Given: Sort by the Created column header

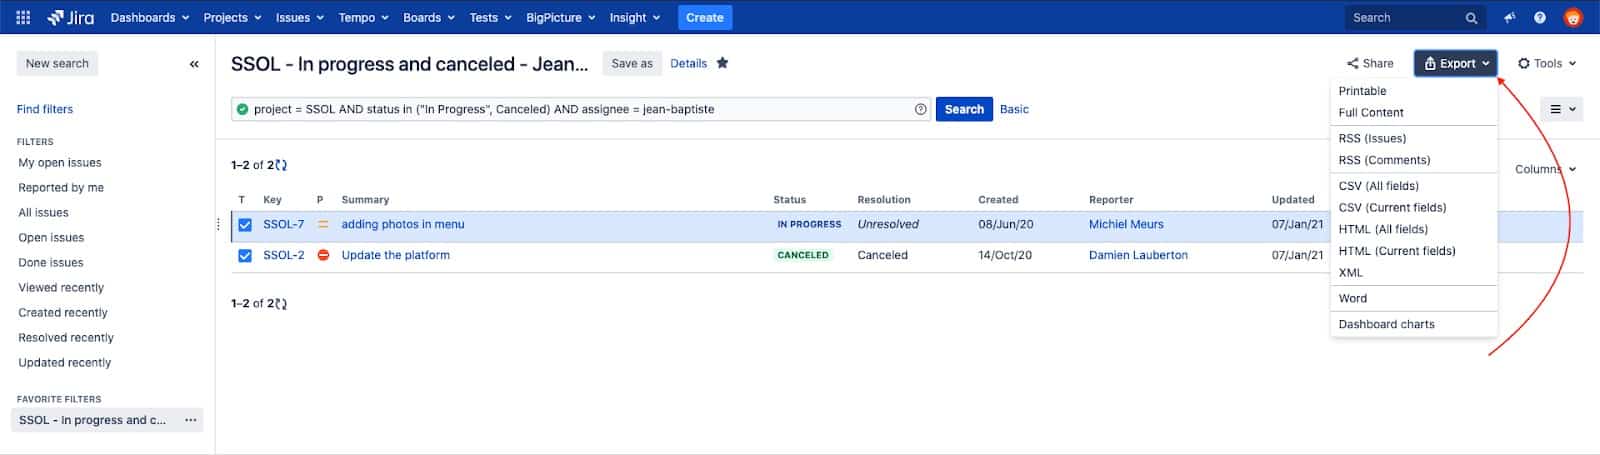Looking at the screenshot, I should point(998,200).
